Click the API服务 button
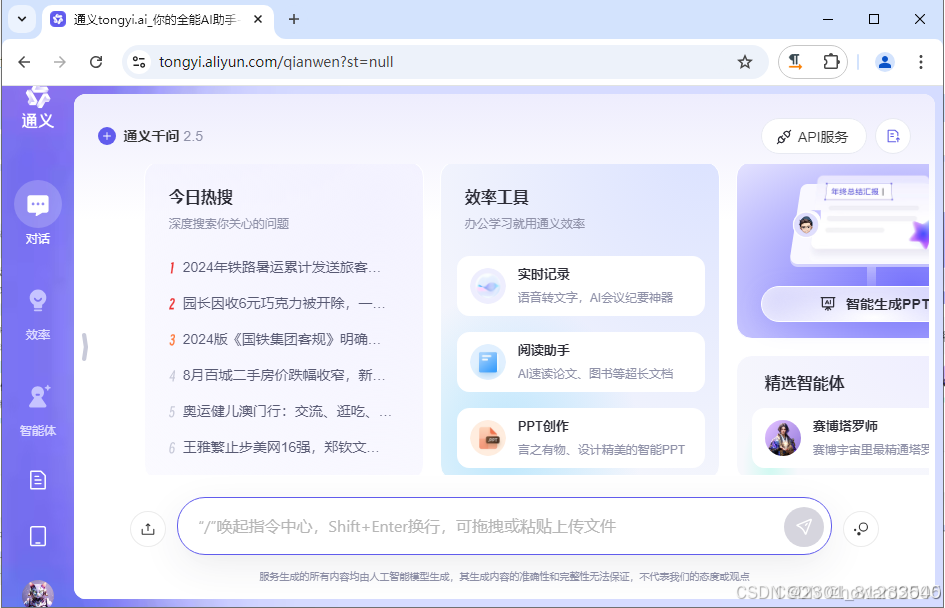The height and width of the screenshot is (608, 945). click(x=814, y=137)
